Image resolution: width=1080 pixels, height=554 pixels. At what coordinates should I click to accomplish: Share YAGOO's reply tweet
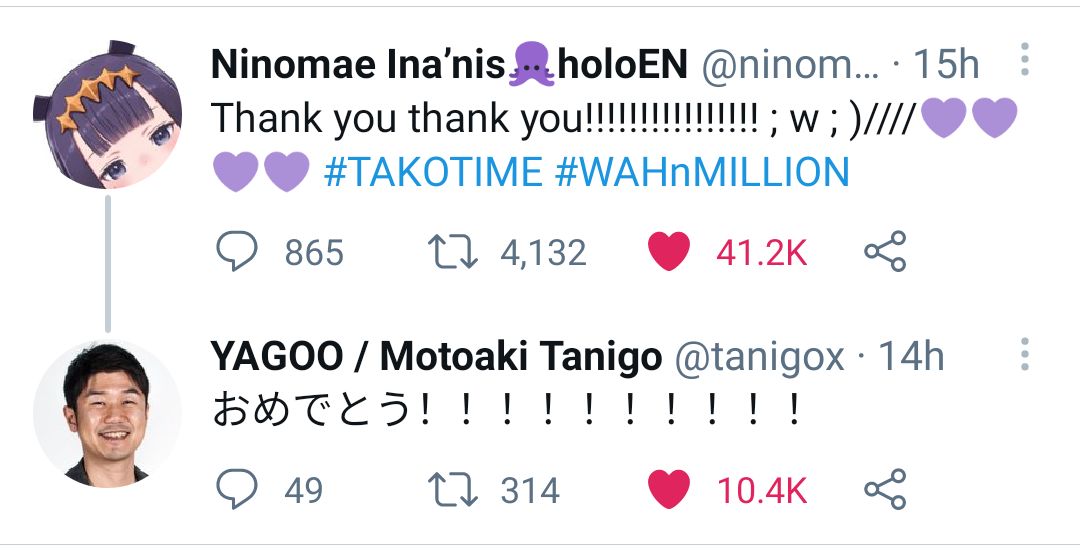coord(884,490)
